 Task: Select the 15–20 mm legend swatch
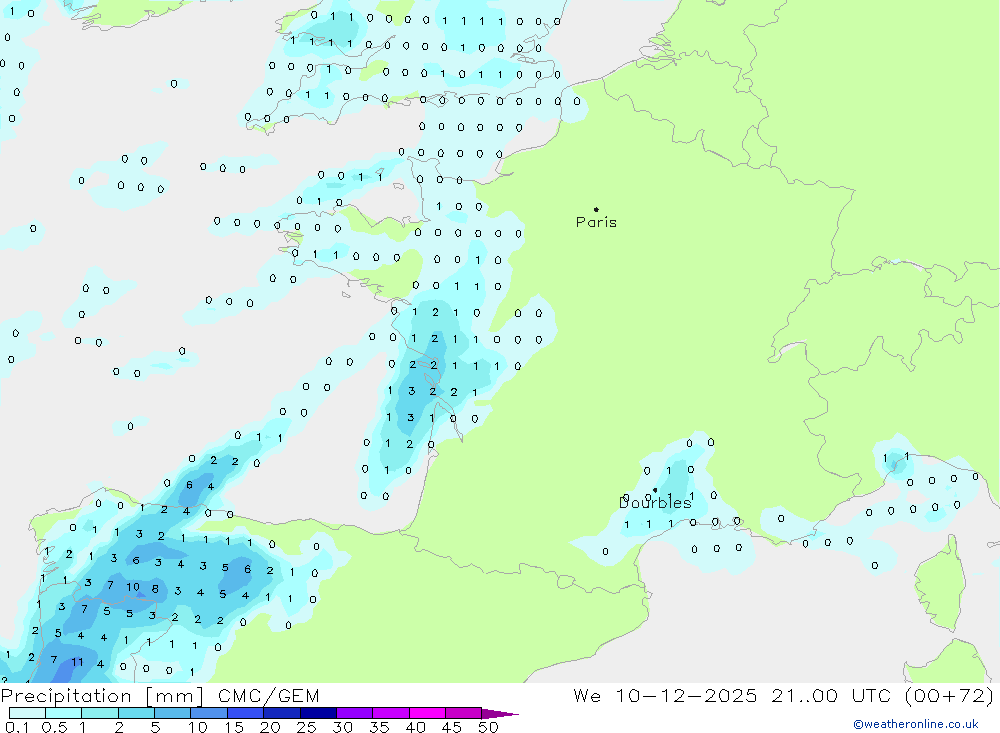245,713
